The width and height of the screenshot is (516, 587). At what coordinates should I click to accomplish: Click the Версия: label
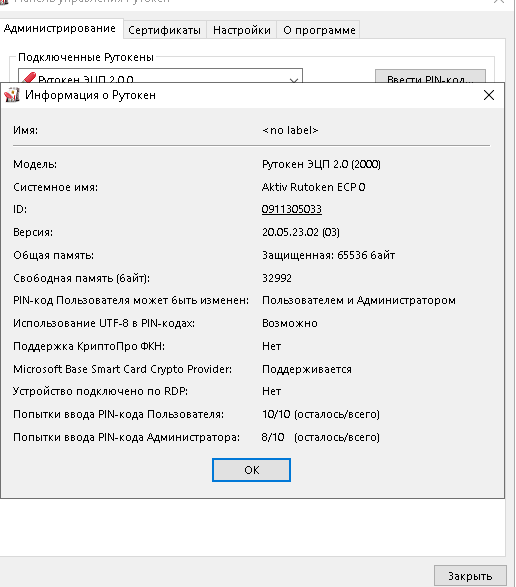[x=33, y=232]
